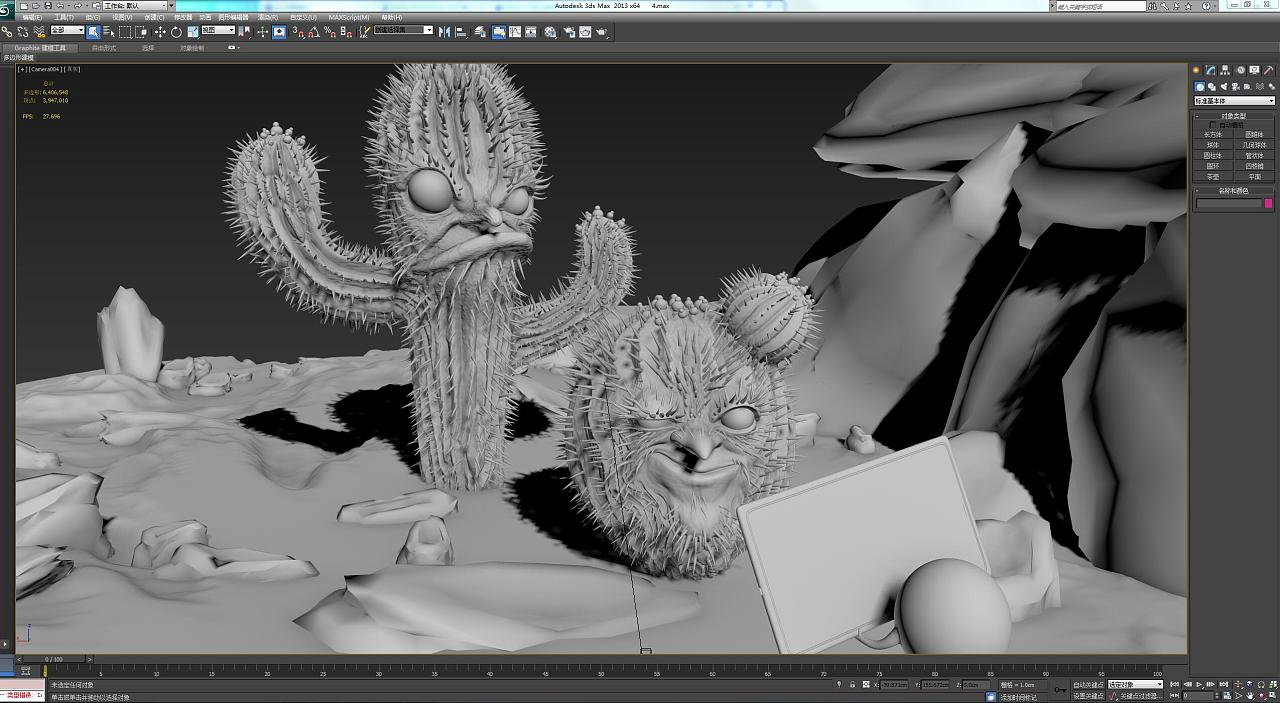Toggle the selection lock icon in status bar

(851, 685)
